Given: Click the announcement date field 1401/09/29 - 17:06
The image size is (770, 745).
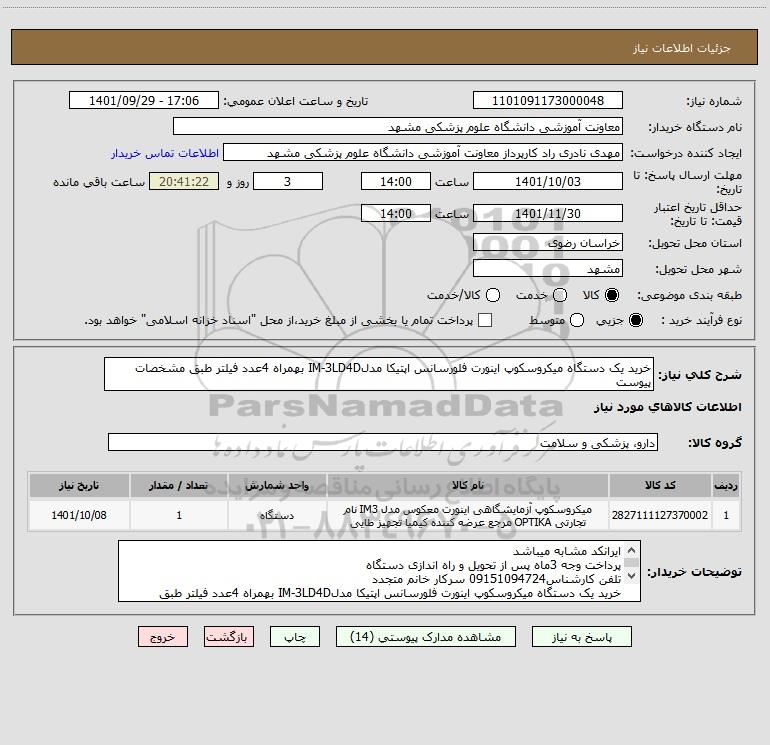Looking at the screenshot, I should (x=144, y=100).
